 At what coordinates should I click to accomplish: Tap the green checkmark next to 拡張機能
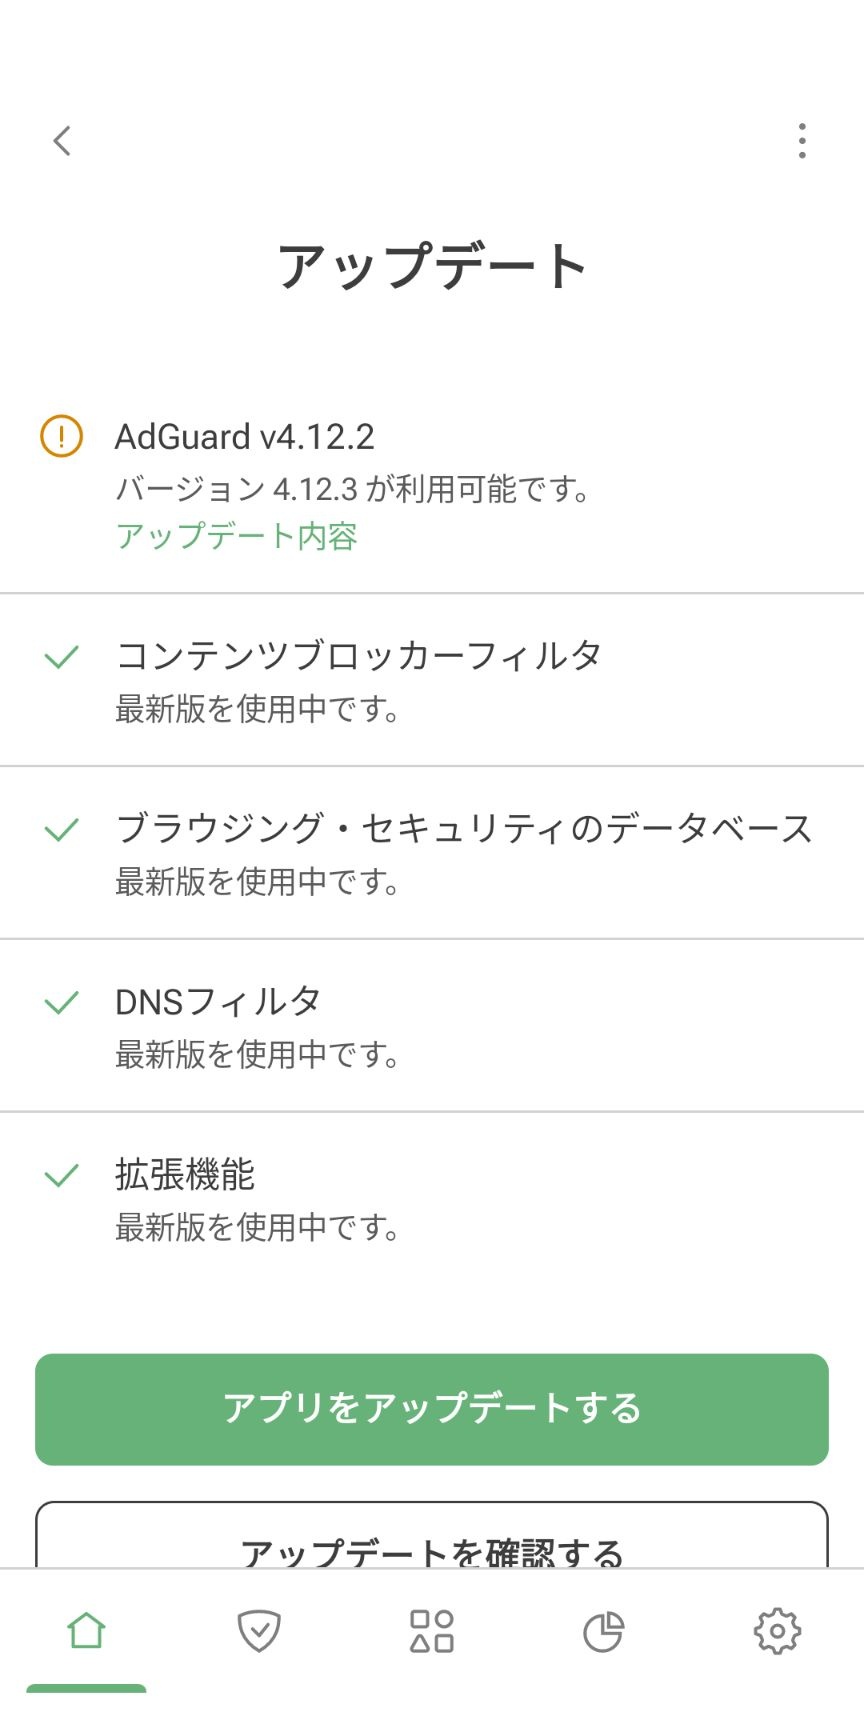click(62, 1175)
